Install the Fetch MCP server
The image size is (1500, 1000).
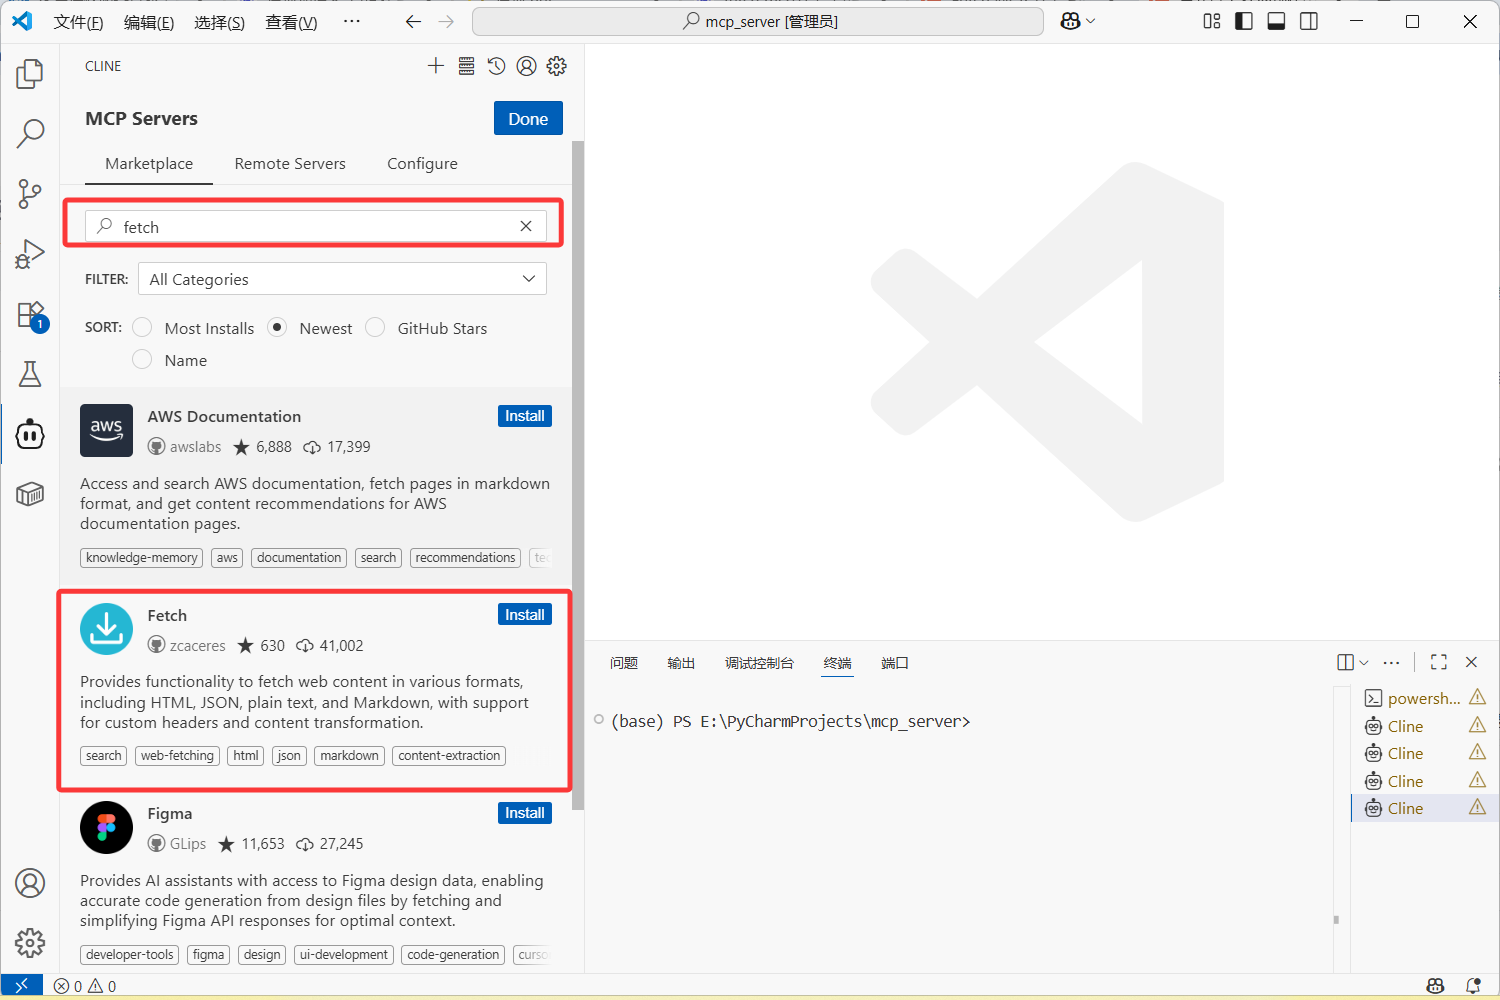click(x=525, y=614)
